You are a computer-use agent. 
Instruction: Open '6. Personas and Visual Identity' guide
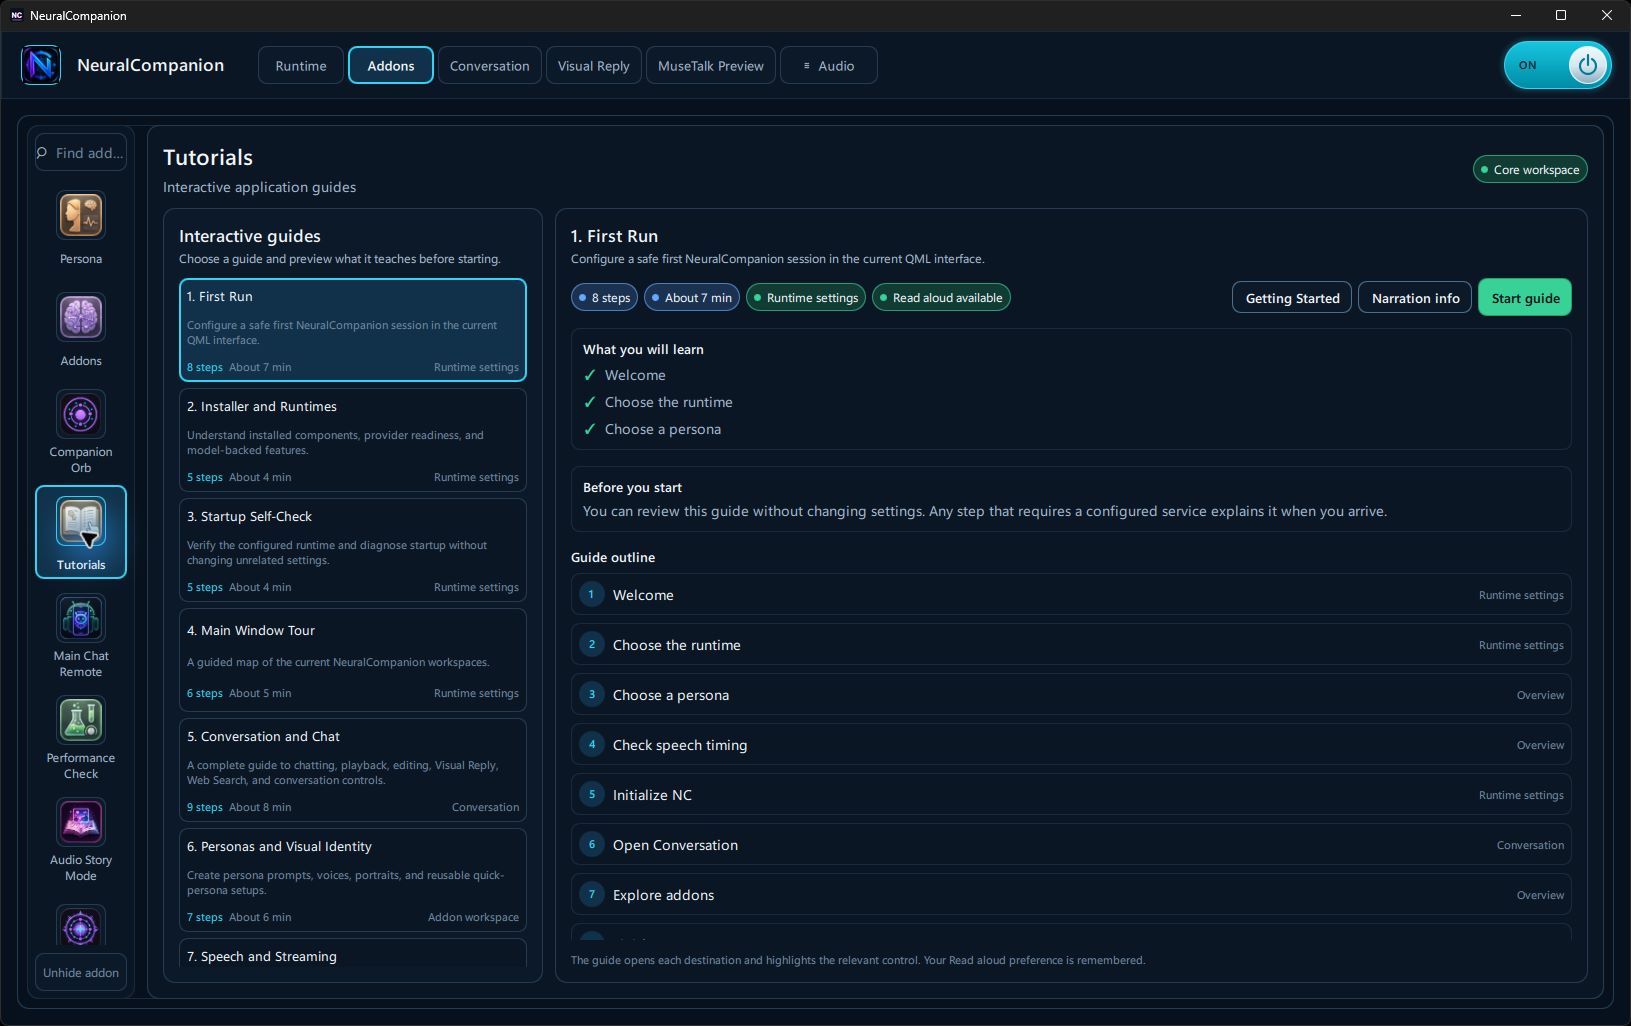coord(353,880)
